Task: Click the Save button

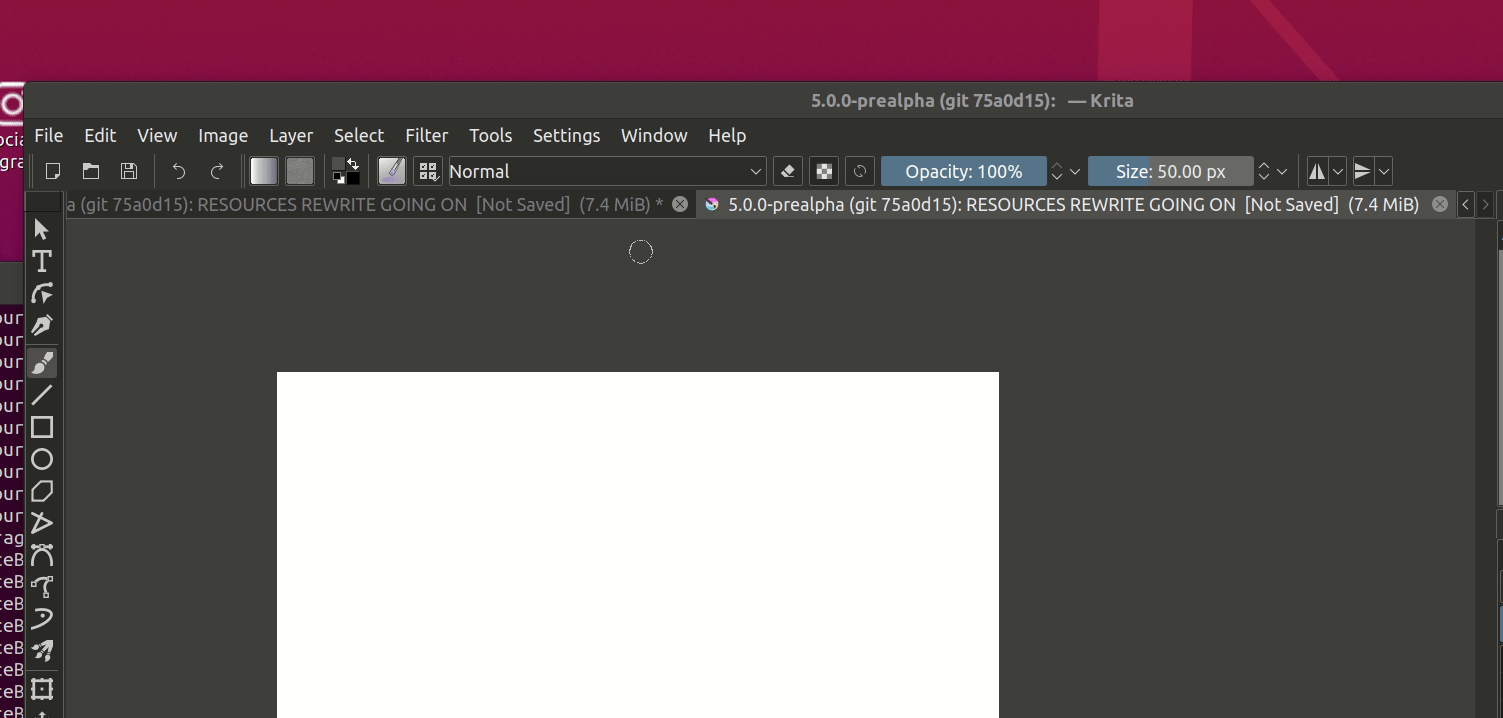Action: coord(128,171)
